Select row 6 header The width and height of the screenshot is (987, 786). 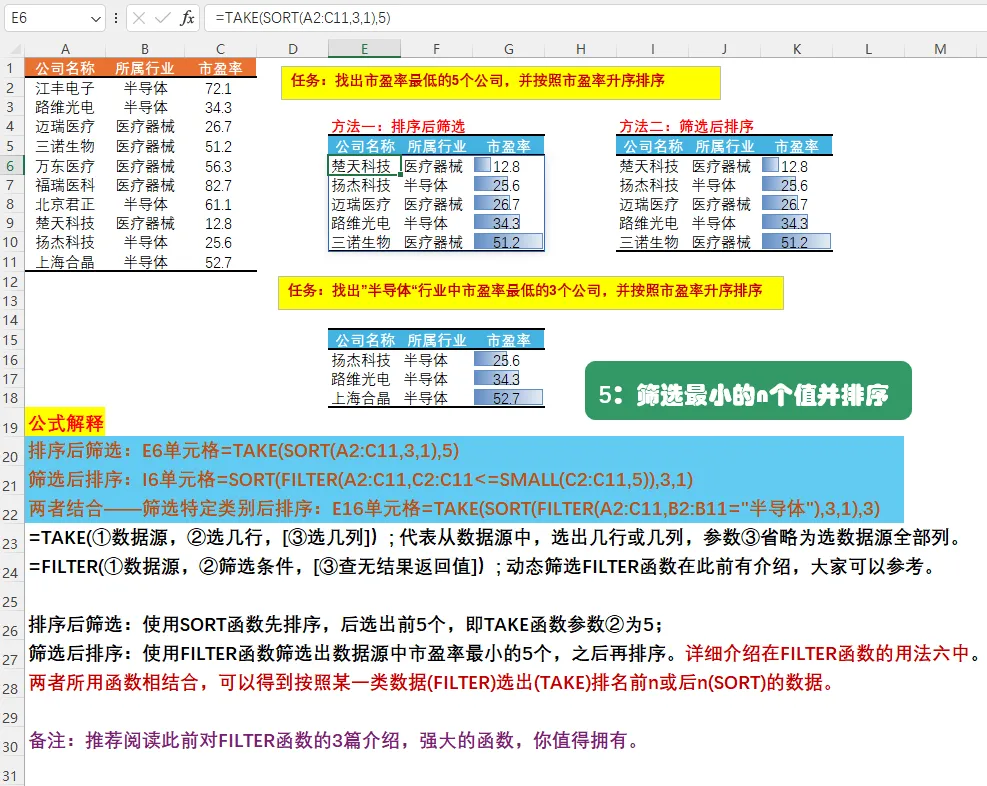pos(11,166)
